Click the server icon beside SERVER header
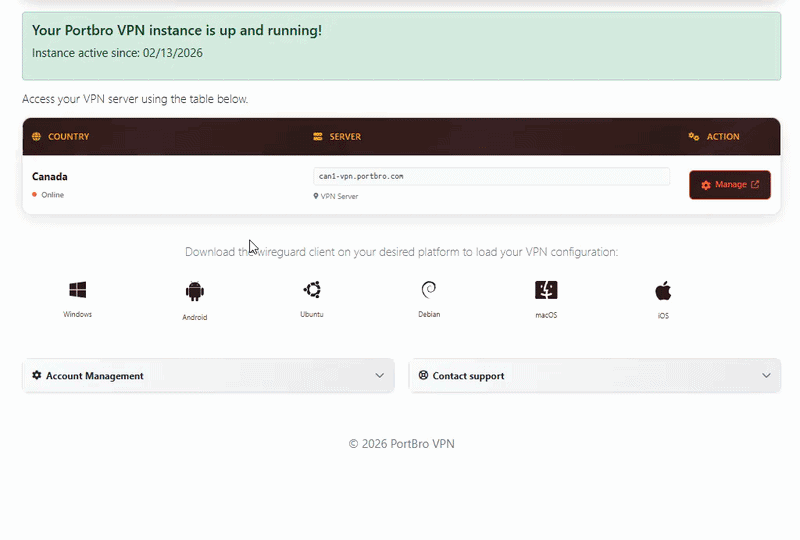The image size is (800, 540). pyautogui.click(x=318, y=136)
